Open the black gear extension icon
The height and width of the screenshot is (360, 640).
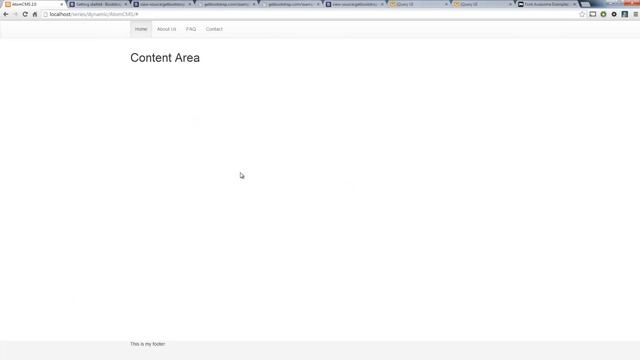pyautogui.click(x=614, y=14)
